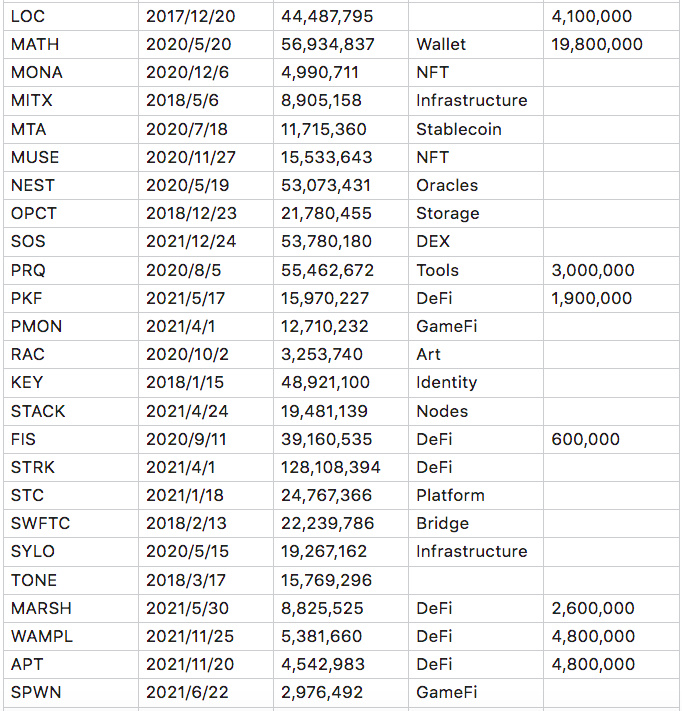Click the WAMPL ticker cell

tap(71, 637)
